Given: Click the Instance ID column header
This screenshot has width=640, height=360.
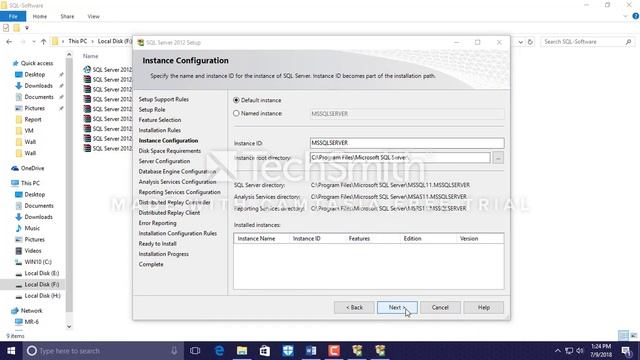Looking at the screenshot, I should click(x=307, y=238).
